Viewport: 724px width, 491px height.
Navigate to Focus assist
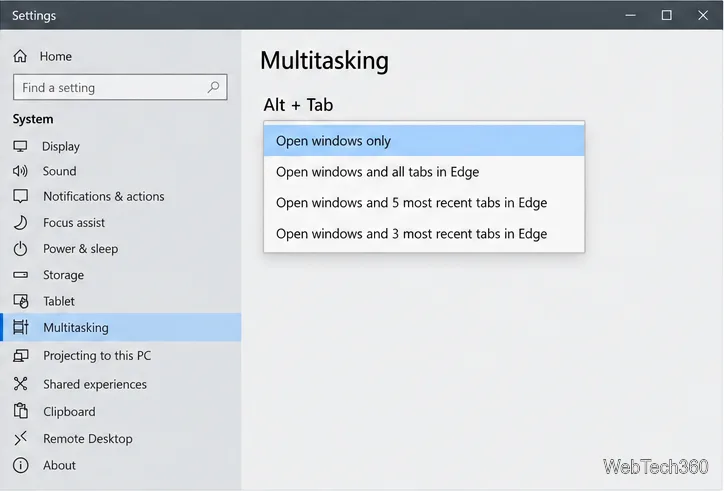[121, 223]
